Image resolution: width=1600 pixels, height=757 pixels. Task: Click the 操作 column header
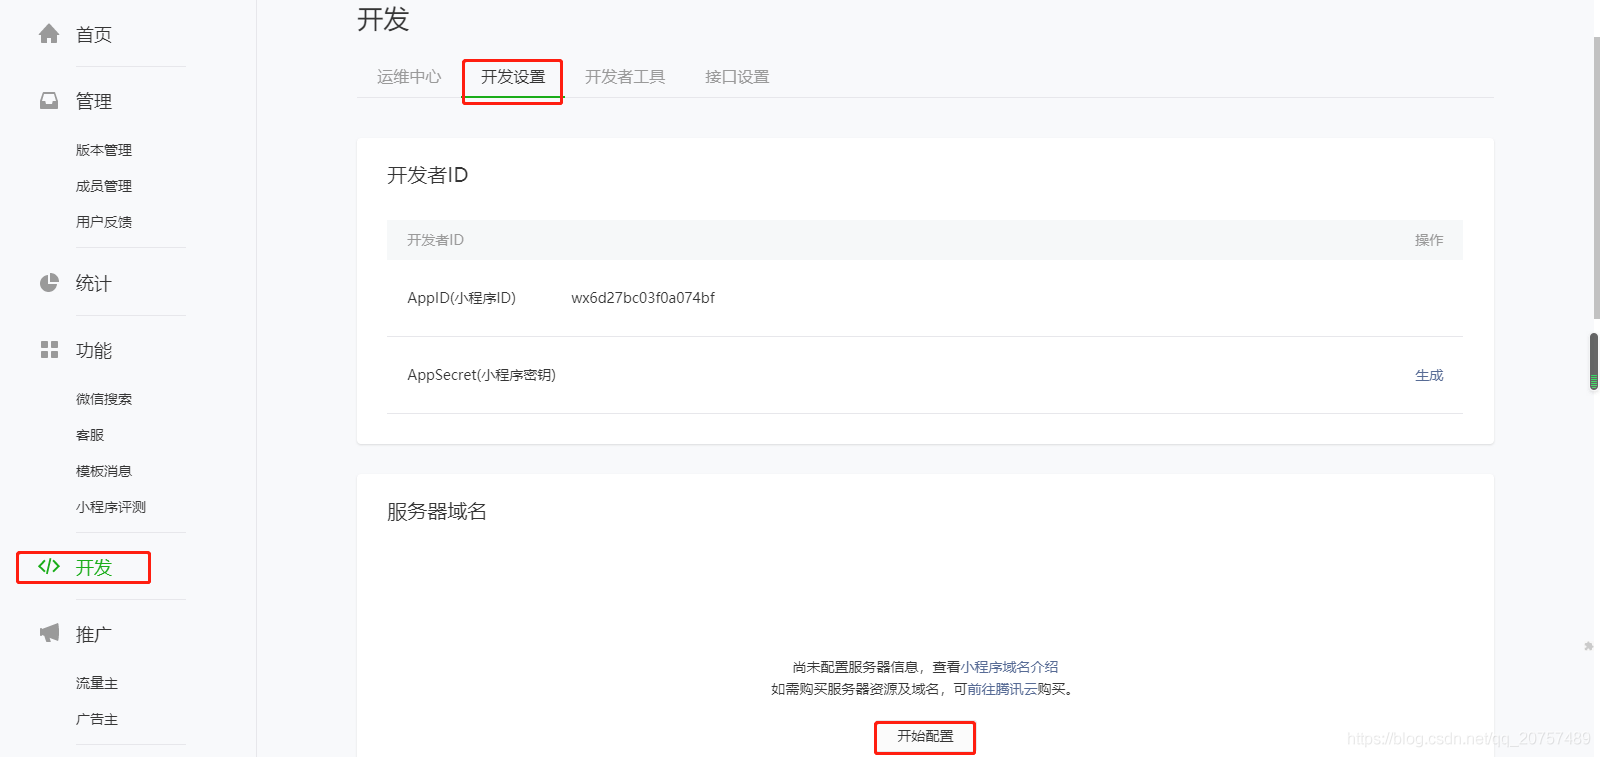coord(1429,240)
